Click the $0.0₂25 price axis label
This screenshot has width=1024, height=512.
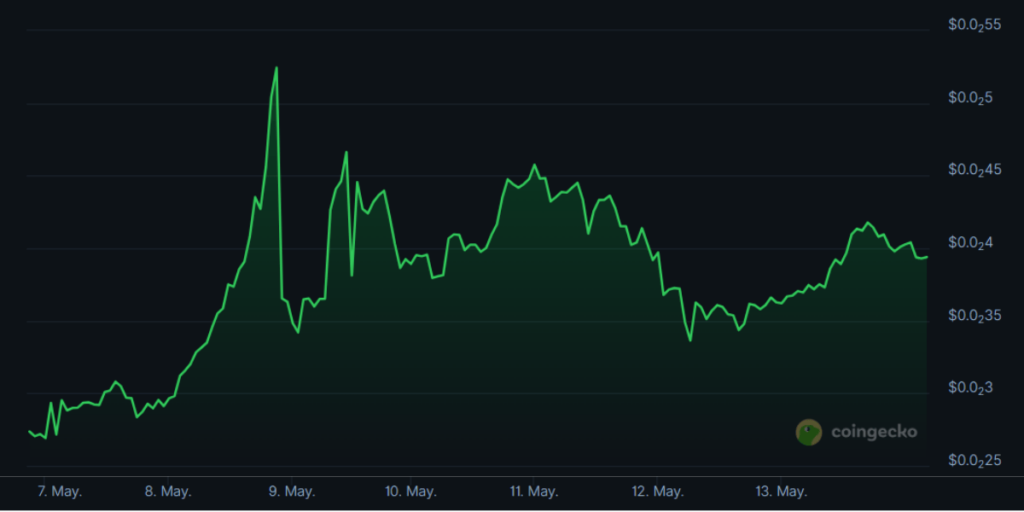click(974, 461)
